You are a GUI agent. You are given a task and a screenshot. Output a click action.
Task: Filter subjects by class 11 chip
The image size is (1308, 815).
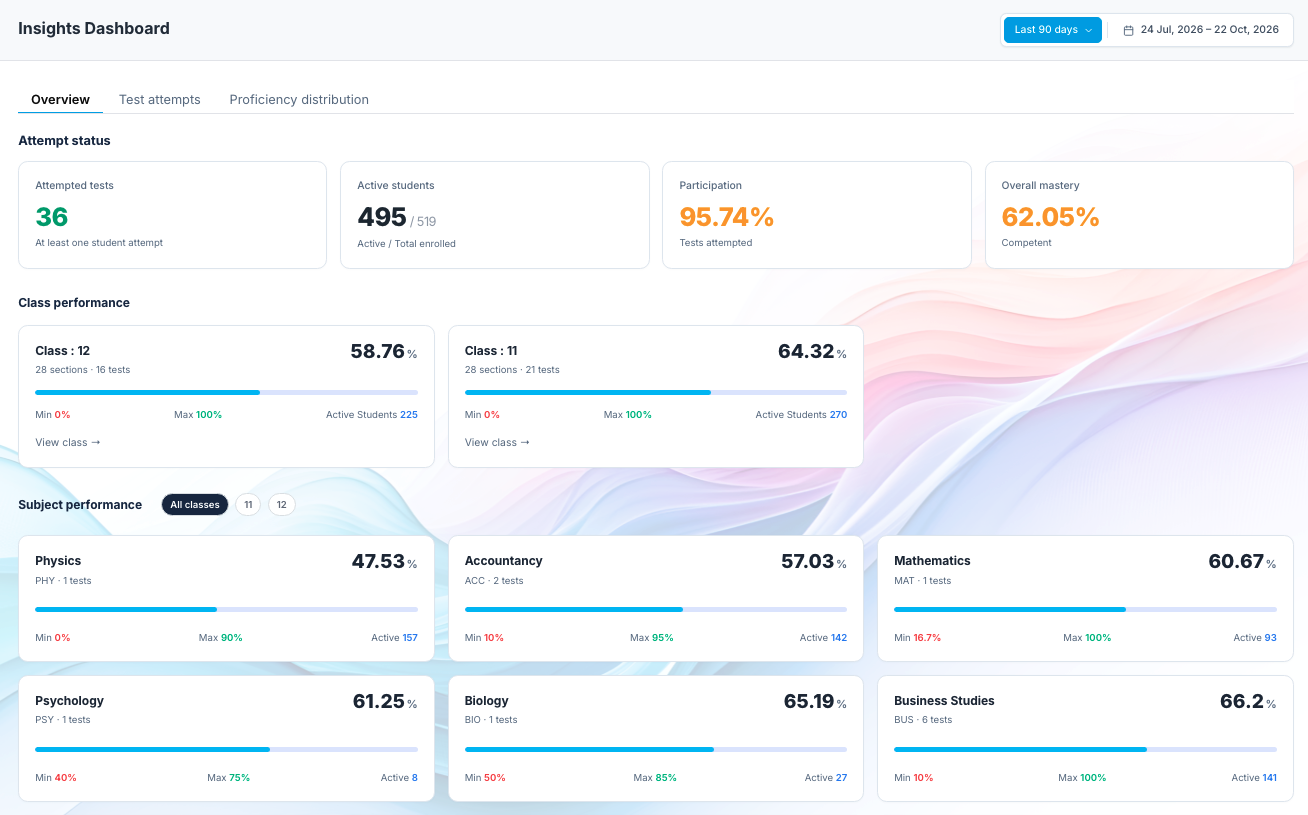[x=248, y=505]
